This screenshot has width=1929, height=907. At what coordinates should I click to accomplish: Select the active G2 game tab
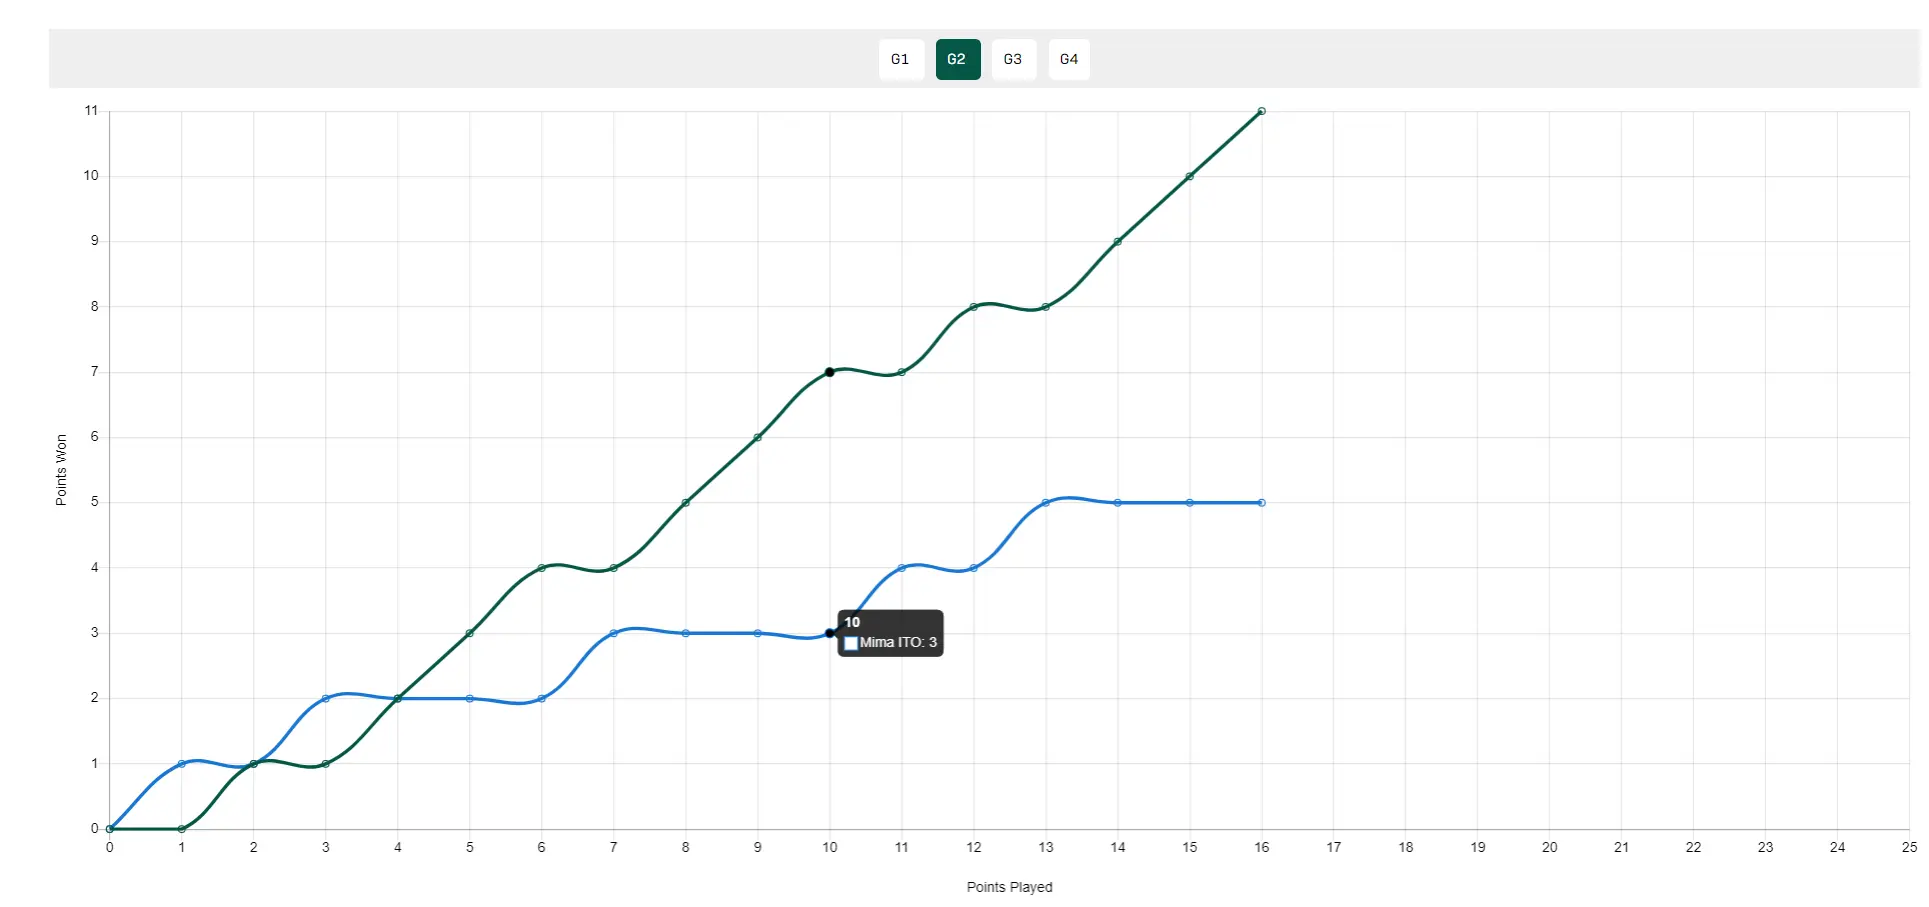point(957,59)
